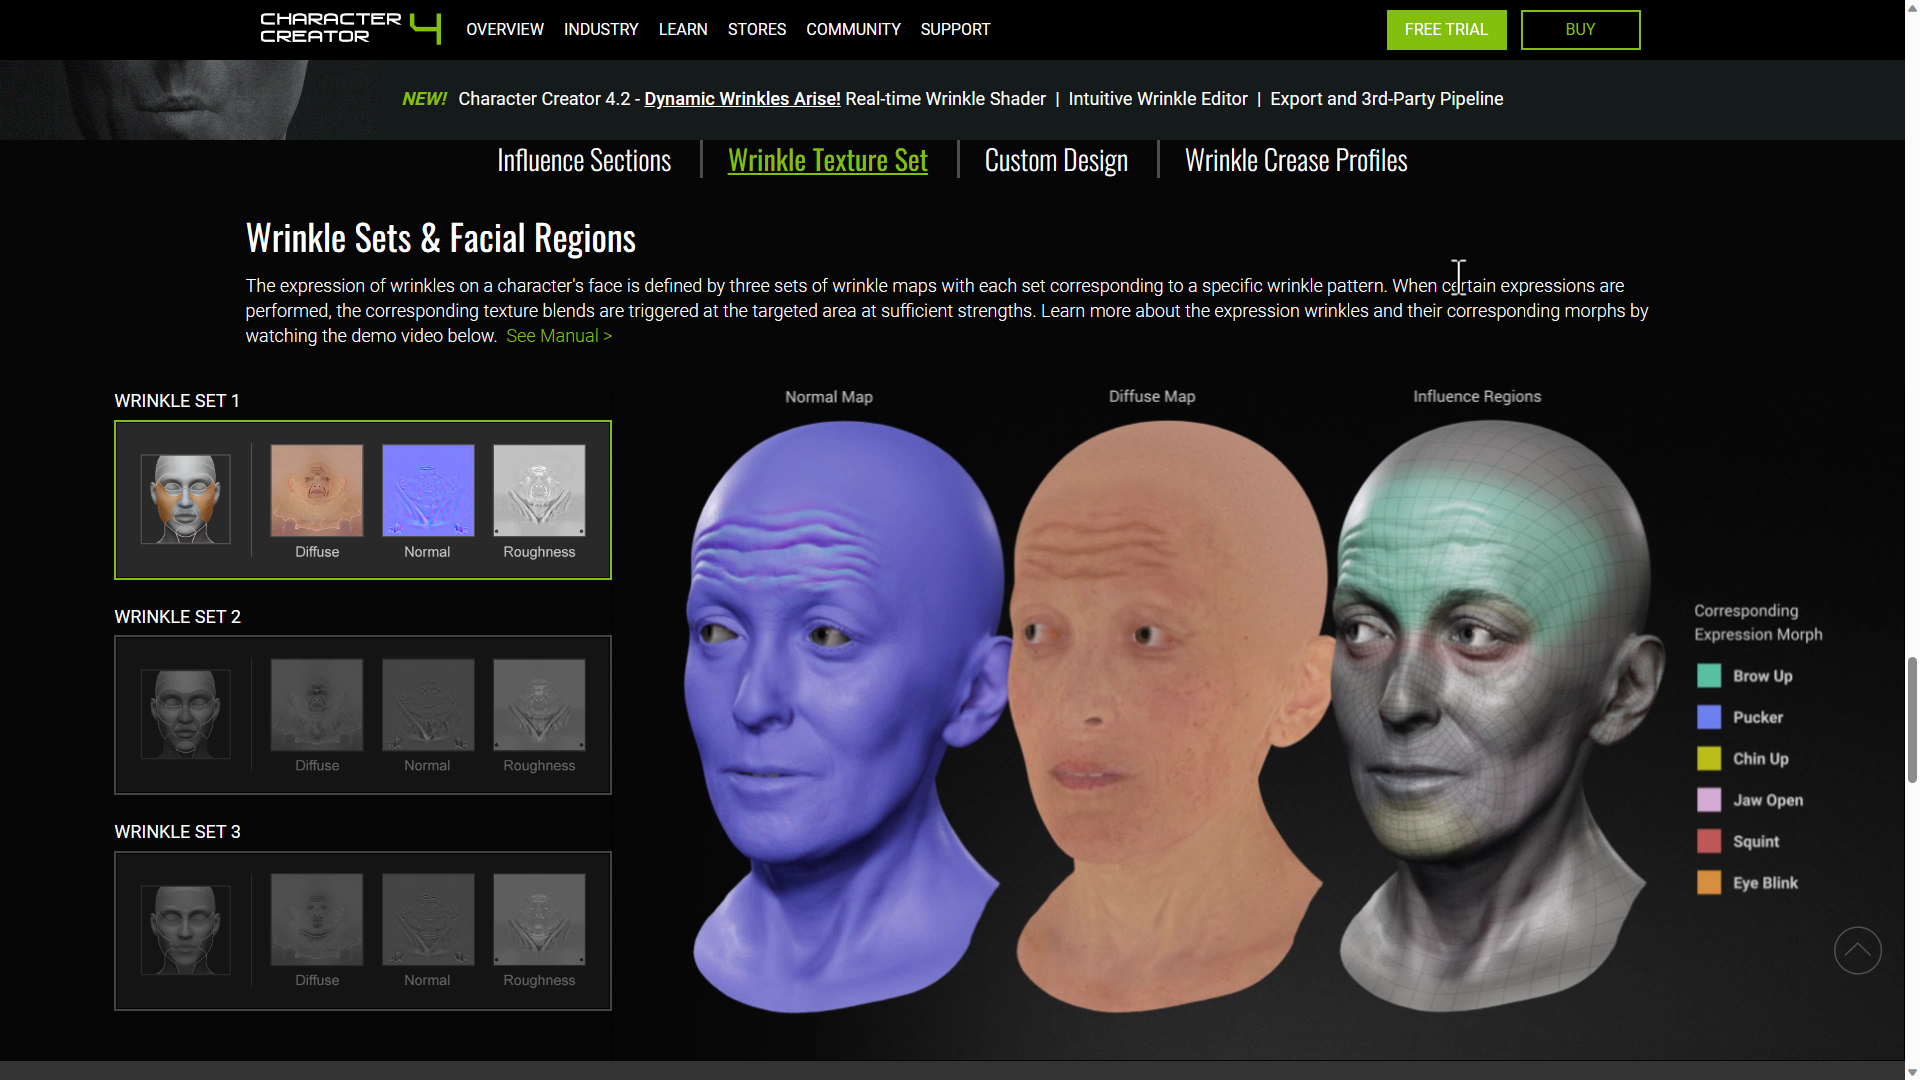This screenshot has height=1080, width=1920.
Task: Open the Learn menu
Action: click(683, 30)
